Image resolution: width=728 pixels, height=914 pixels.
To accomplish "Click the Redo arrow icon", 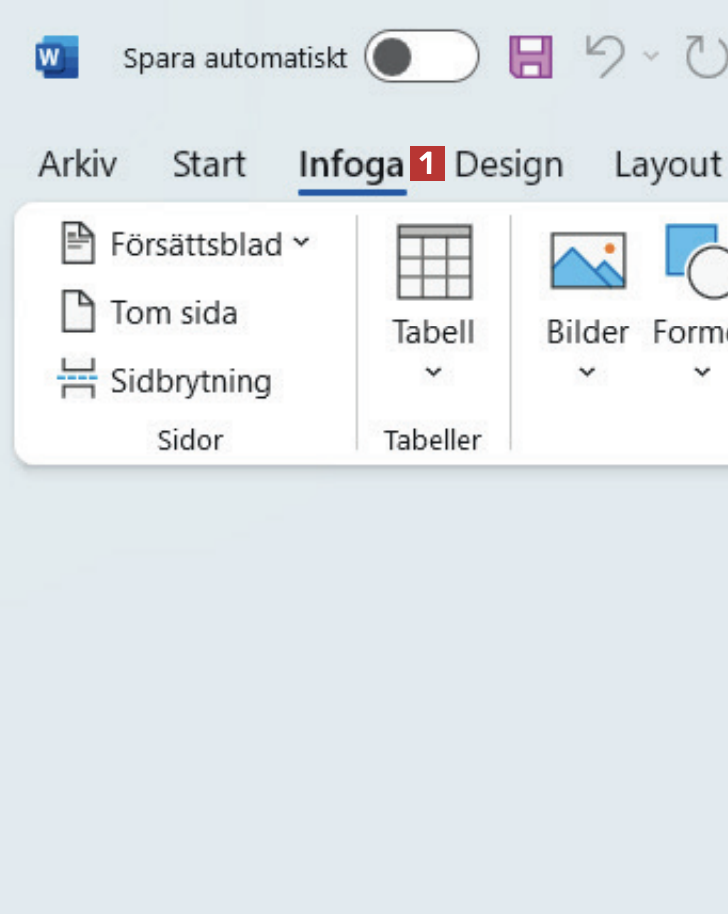I will (x=706, y=57).
